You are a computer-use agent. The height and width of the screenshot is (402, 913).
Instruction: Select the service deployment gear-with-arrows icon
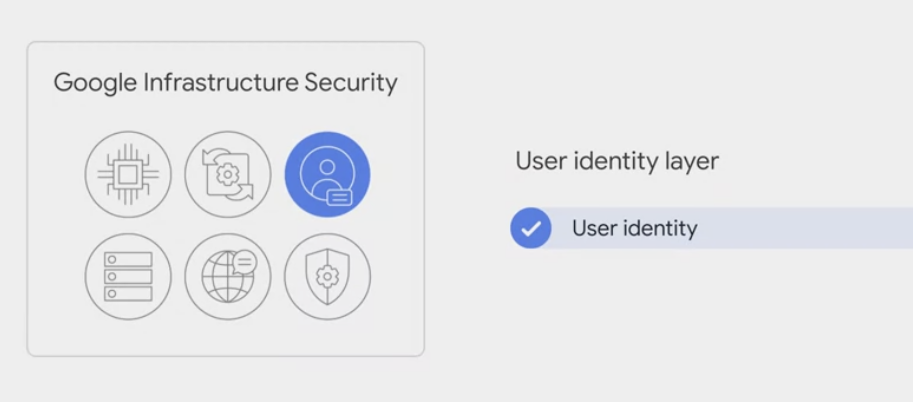228,175
